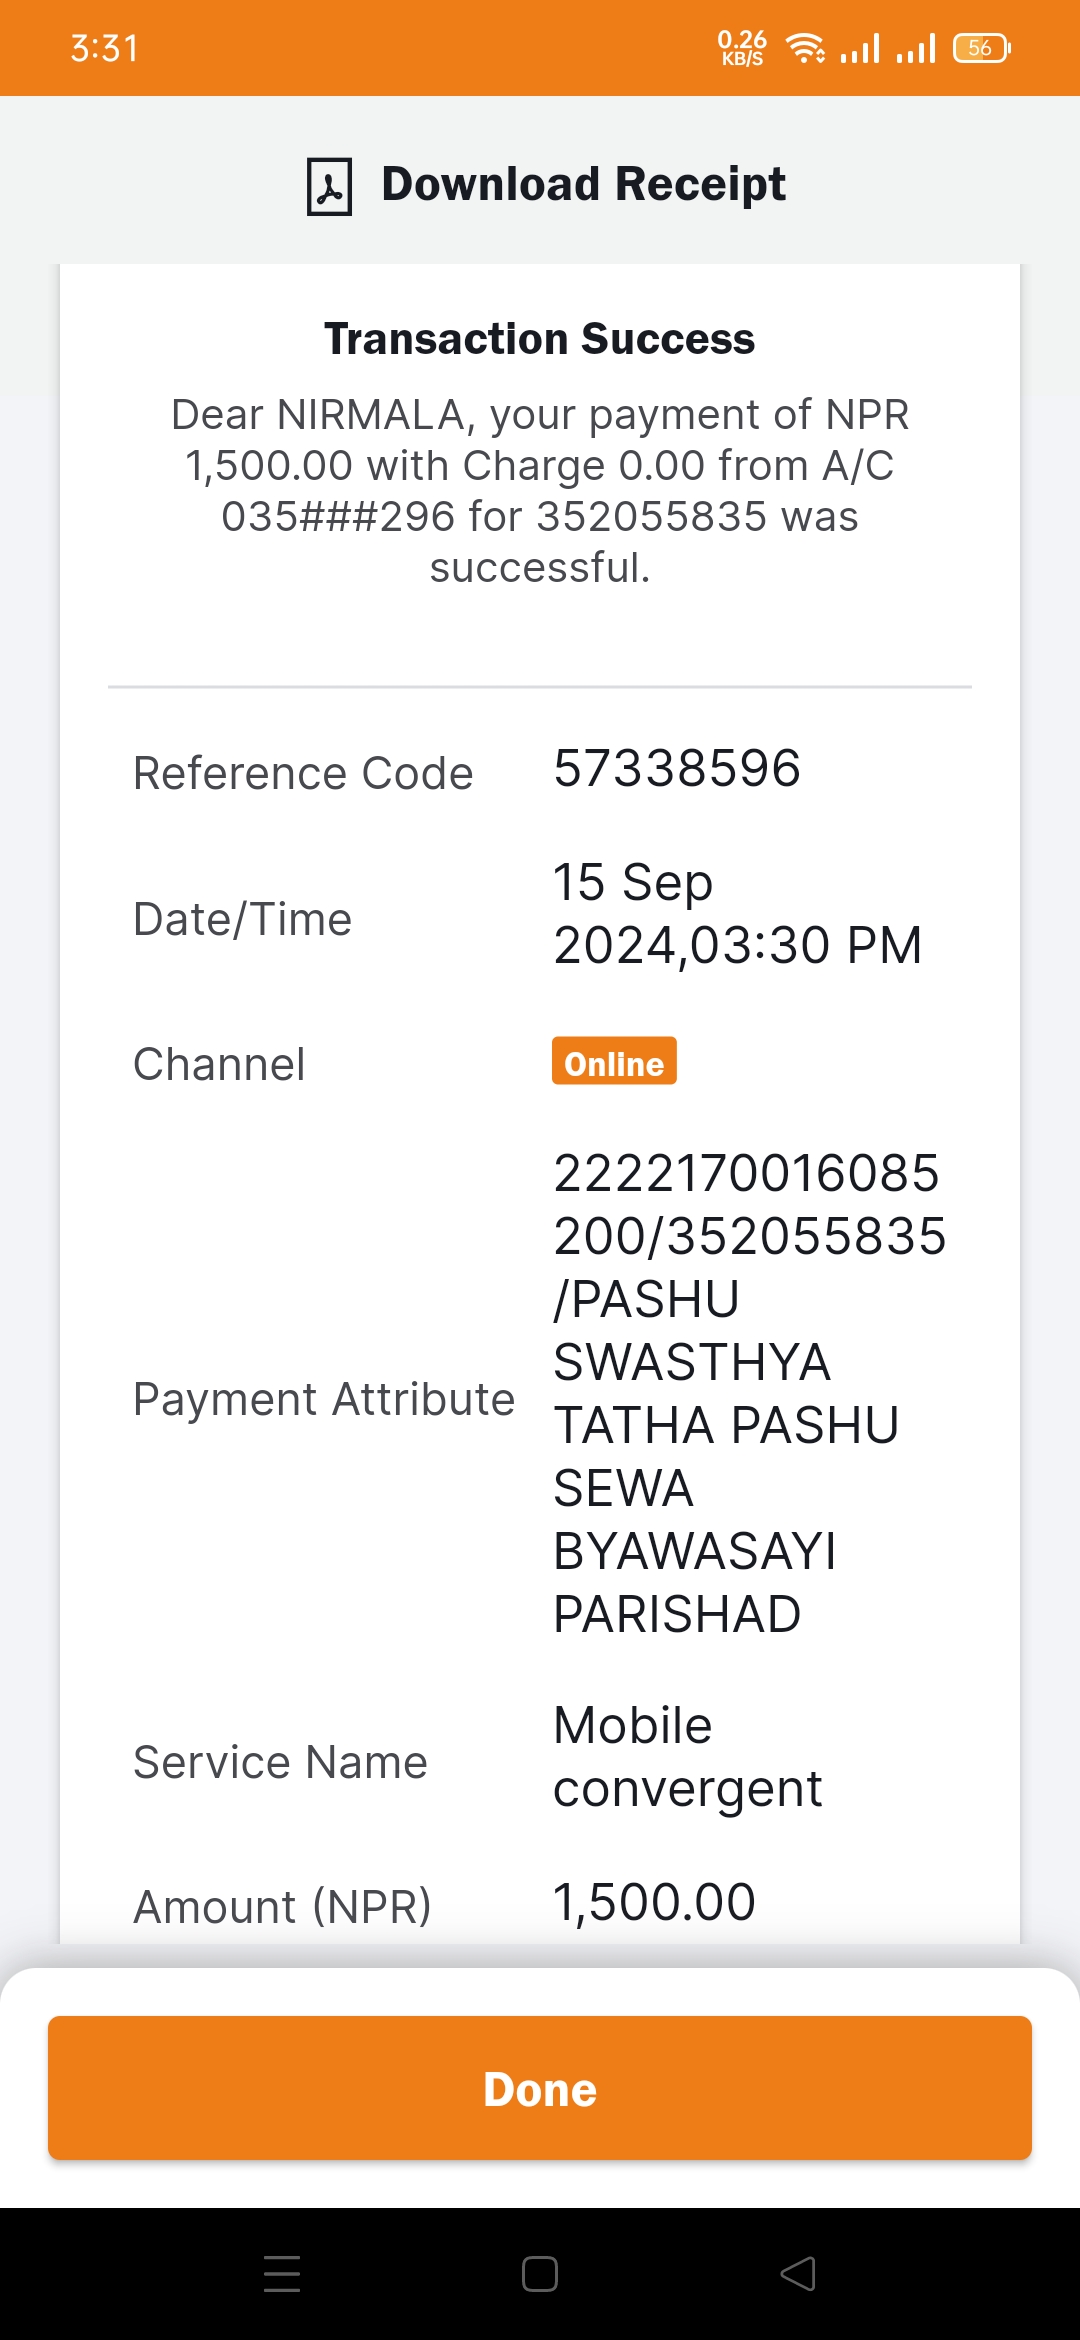This screenshot has width=1080, height=2340.
Task: Tap the Wi-Fi status icon
Action: (x=806, y=47)
